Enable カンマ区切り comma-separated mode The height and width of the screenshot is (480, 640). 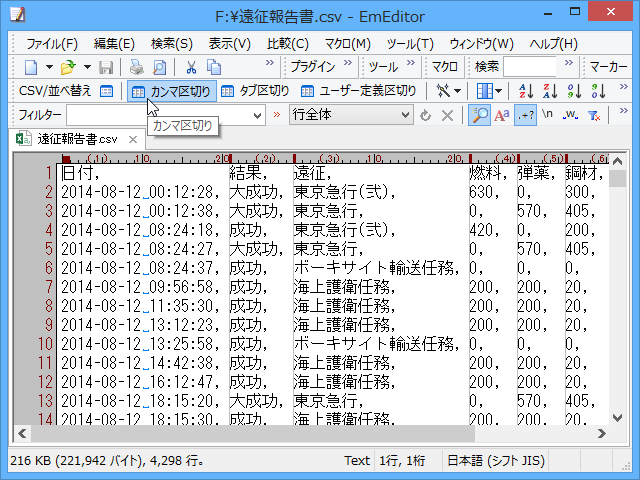click(172, 91)
